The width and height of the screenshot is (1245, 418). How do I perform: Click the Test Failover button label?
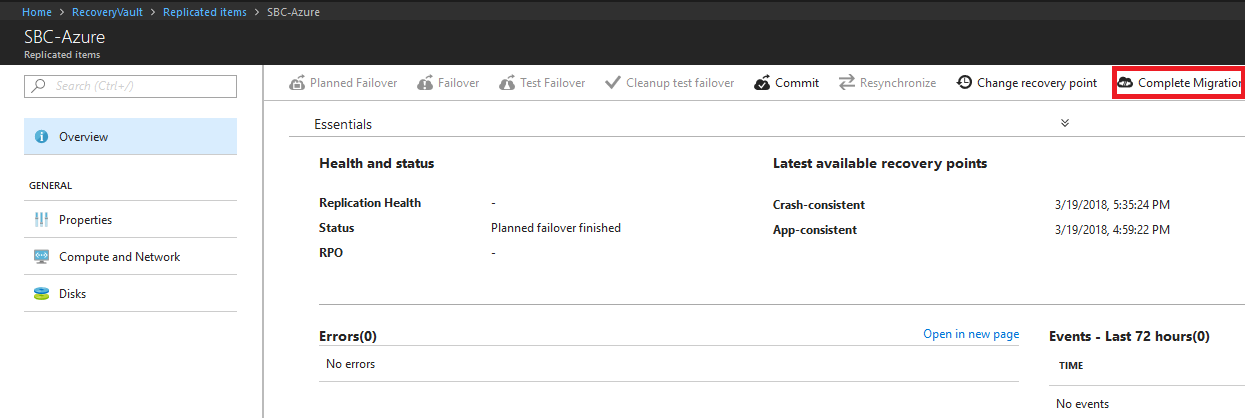point(553,83)
